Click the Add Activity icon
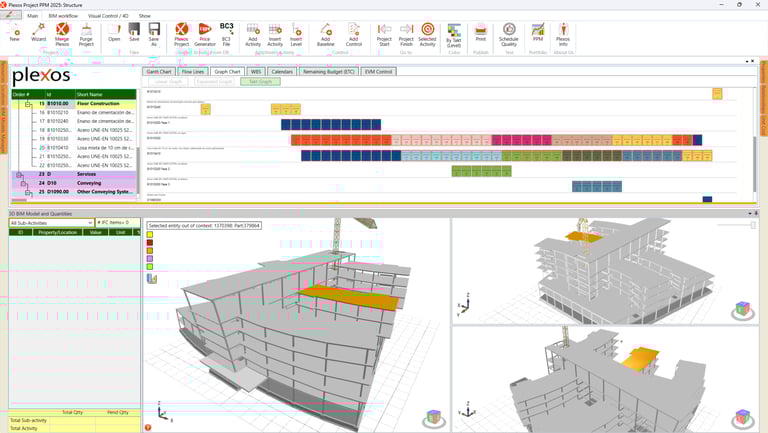The width and height of the screenshot is (768, 433). [253, 34]
